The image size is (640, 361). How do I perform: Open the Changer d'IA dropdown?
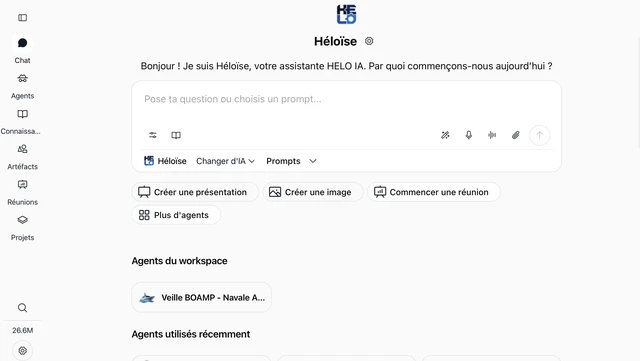click(x=225, y=161)
